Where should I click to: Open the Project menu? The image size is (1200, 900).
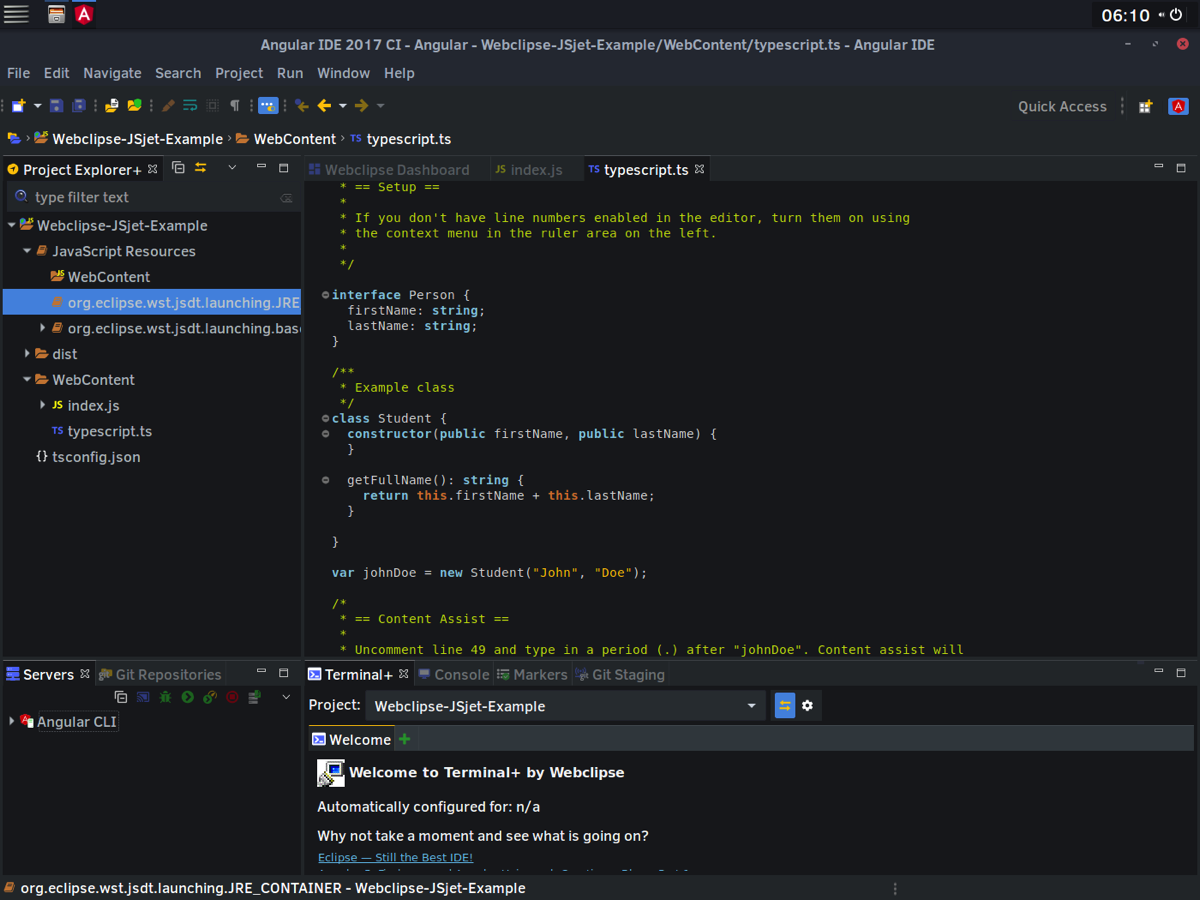point(239,73)
